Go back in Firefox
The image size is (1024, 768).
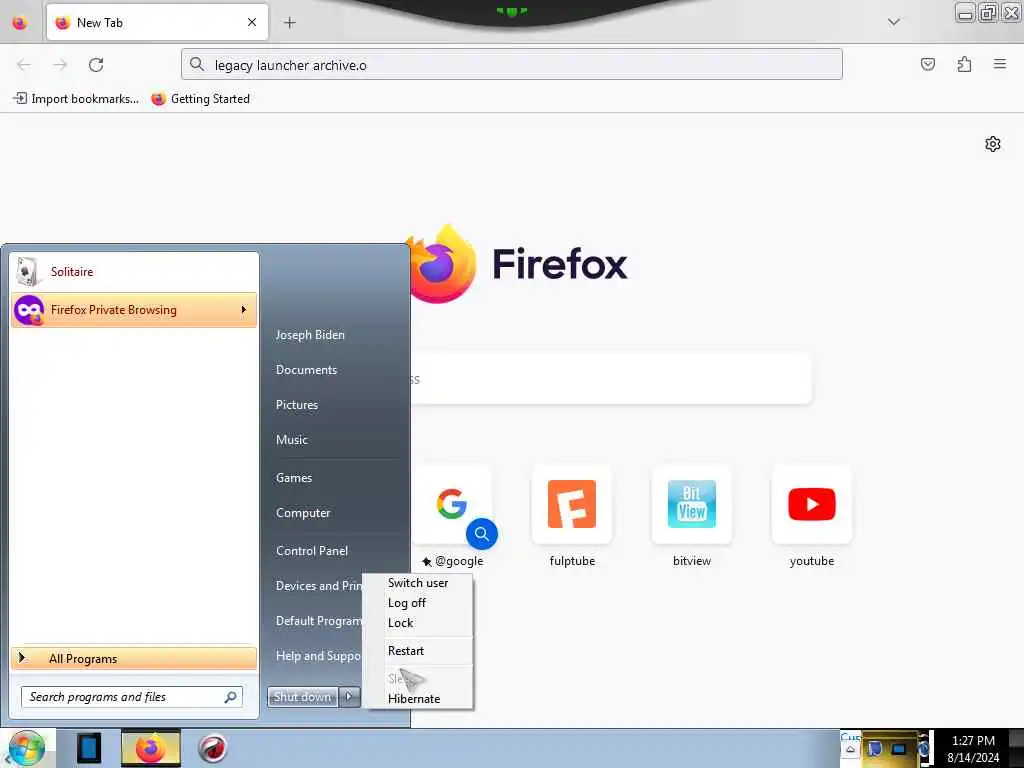[24, 64]
